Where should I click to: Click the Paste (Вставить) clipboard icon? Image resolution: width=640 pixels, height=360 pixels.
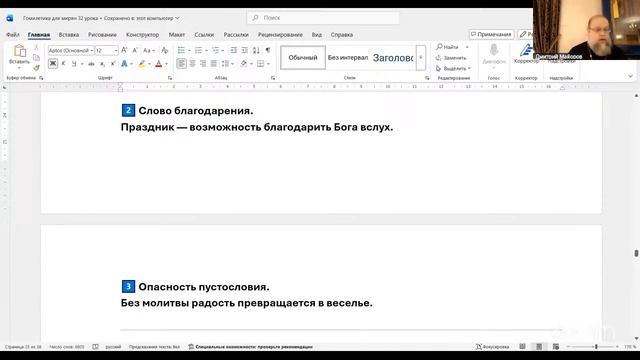click(x=19, y=51)
